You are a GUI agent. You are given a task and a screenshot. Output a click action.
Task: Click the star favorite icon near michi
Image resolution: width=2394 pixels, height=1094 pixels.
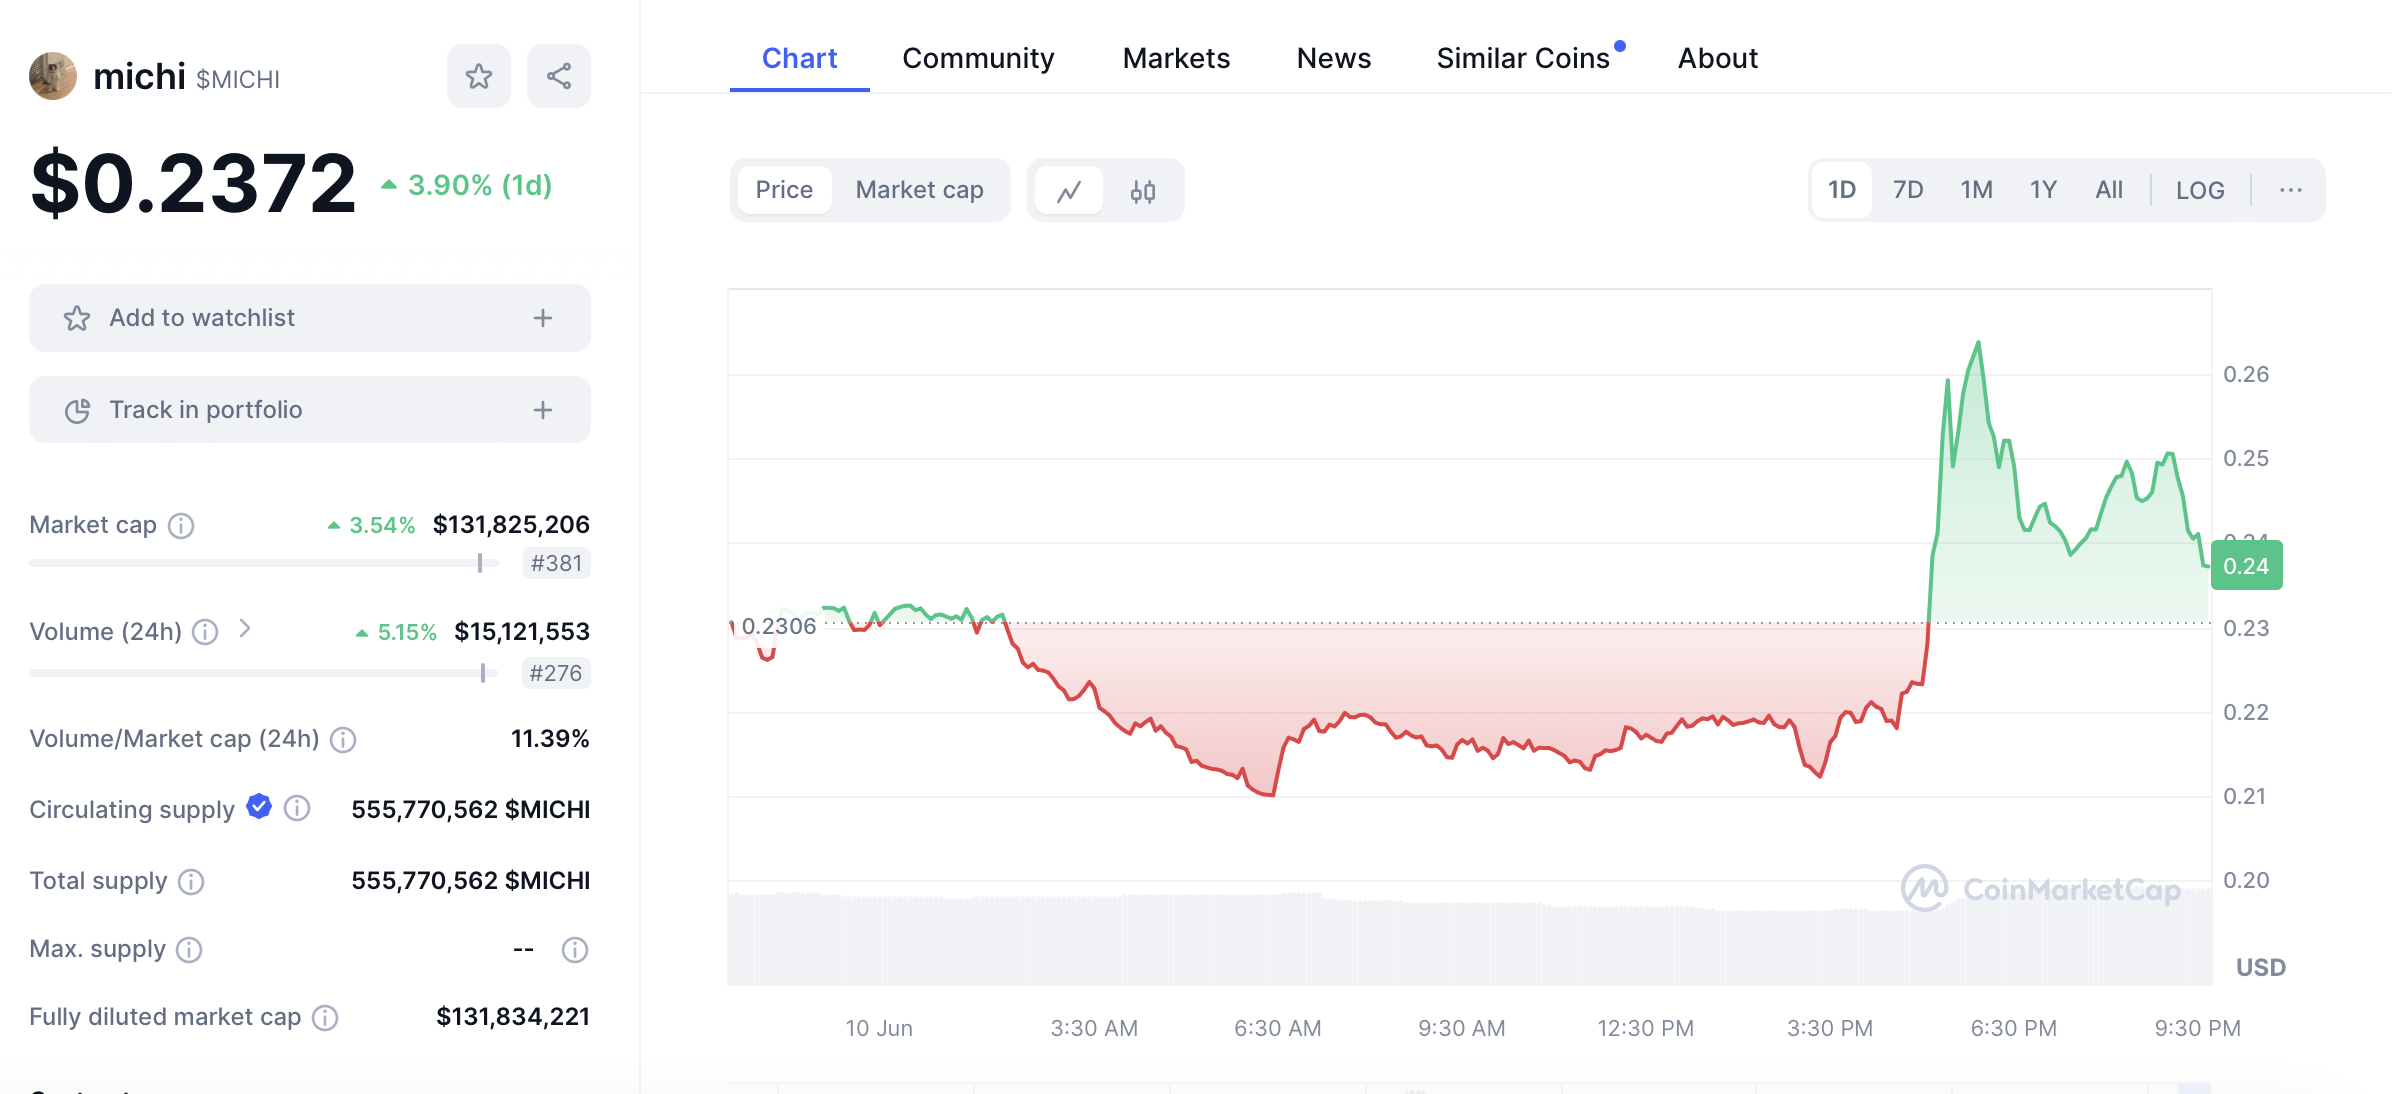point(478,76)
